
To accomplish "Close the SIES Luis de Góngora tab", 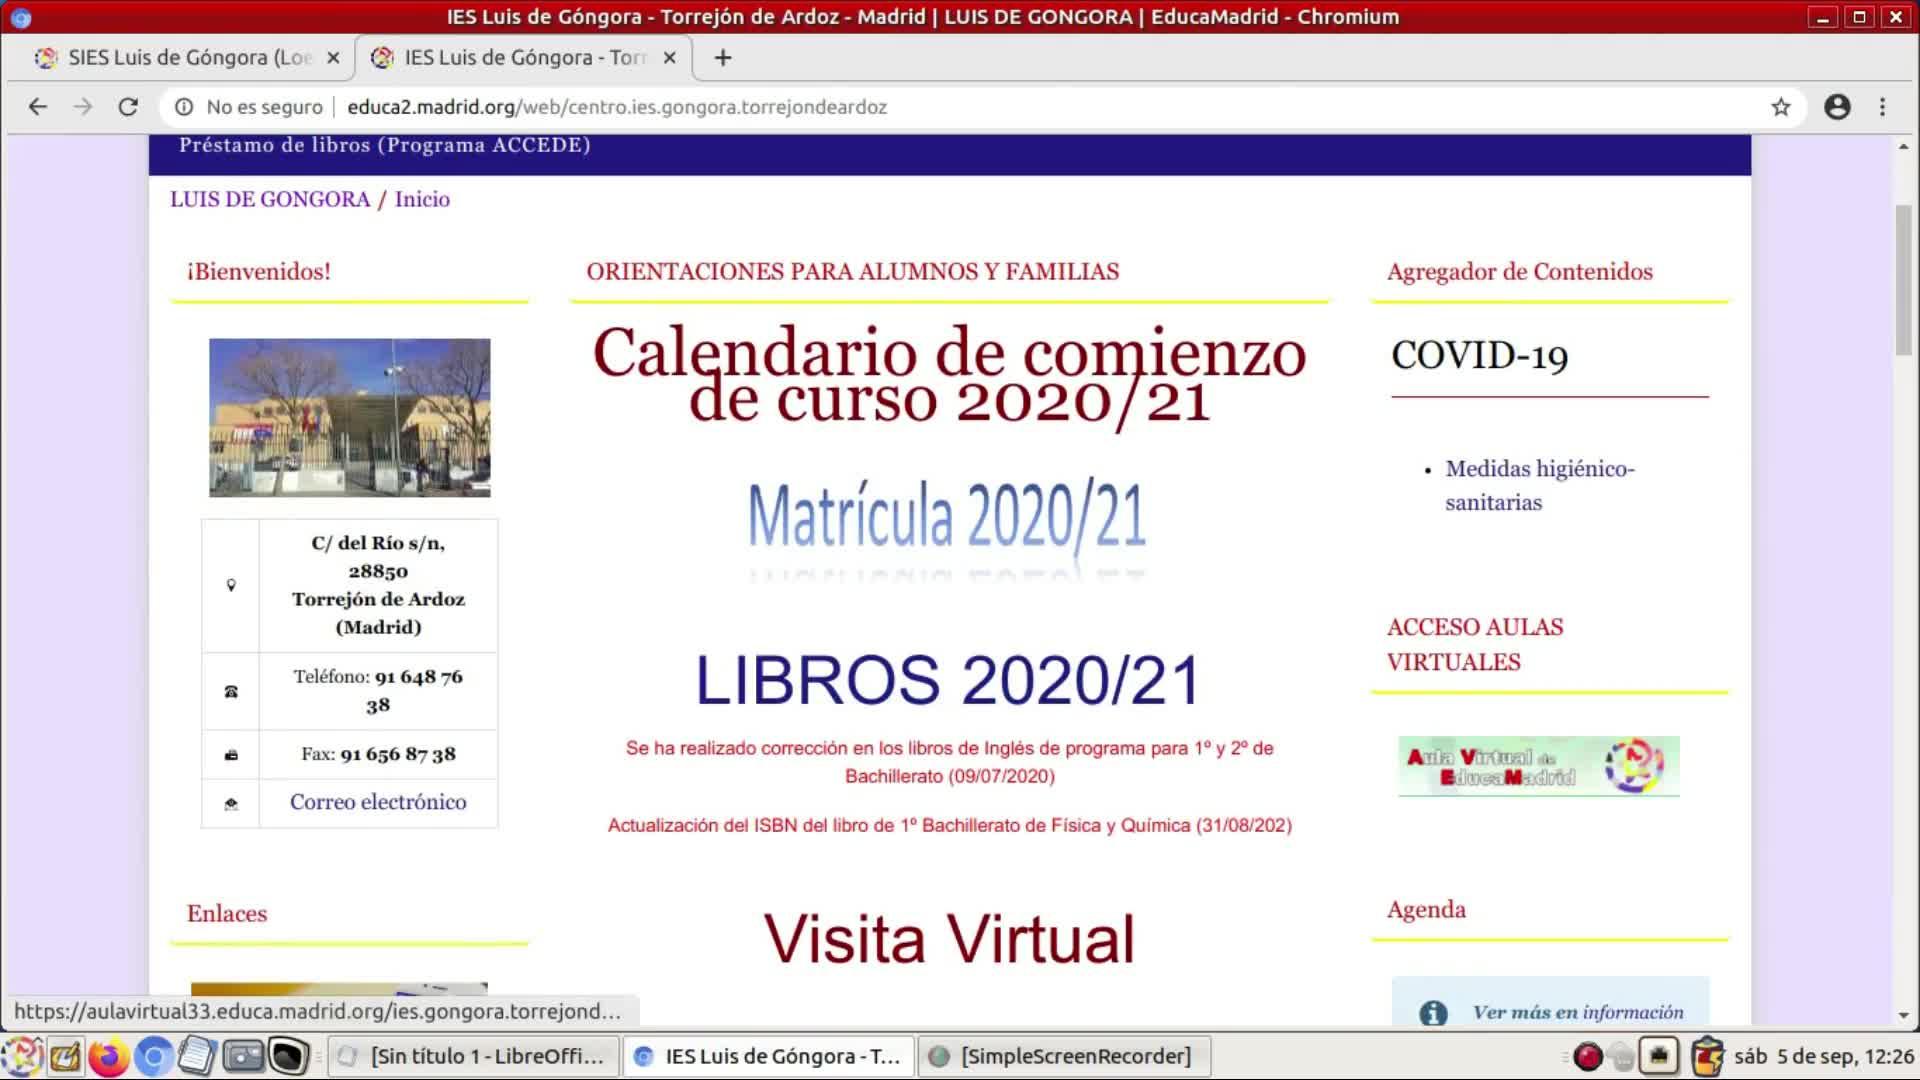I will [334, 58].
